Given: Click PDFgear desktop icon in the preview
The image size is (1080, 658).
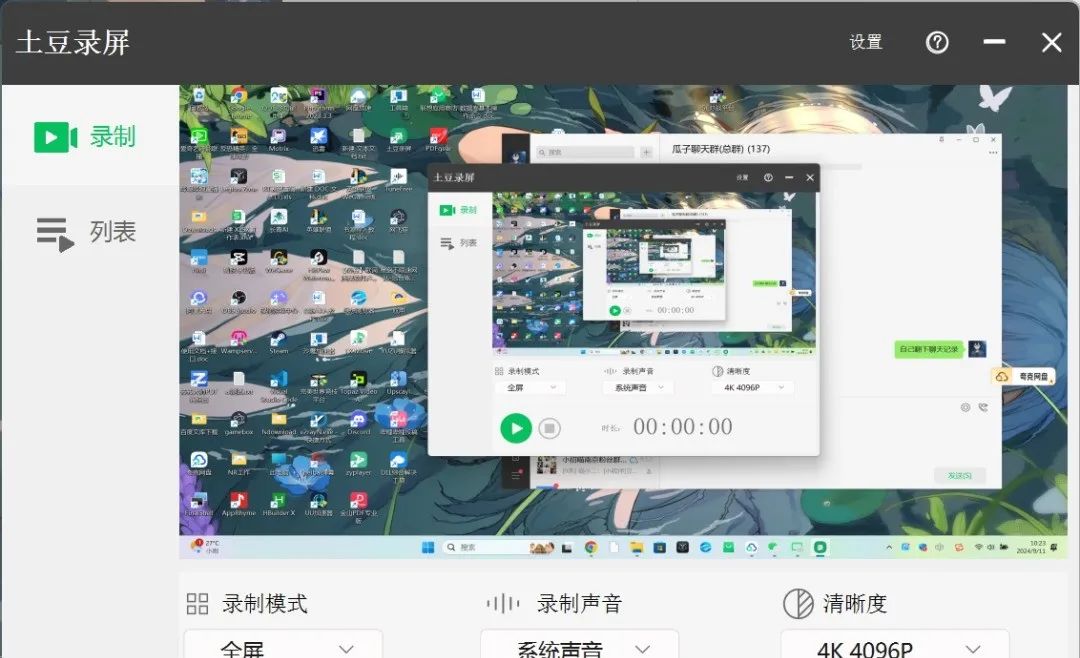Looking at the screenshot, I should tap(437, 139).
